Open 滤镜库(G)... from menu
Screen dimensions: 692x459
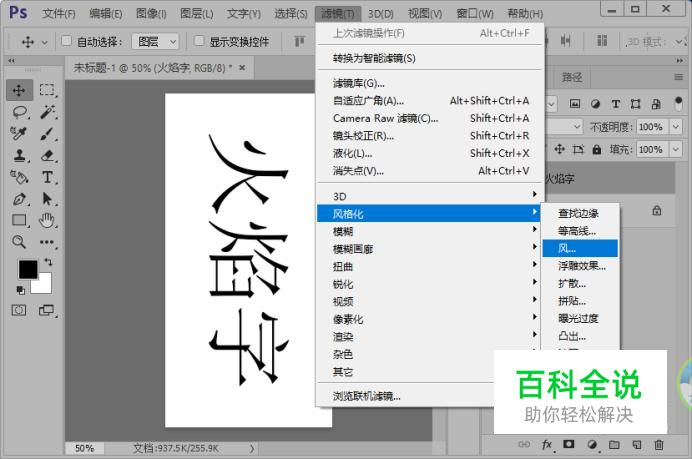430,83
